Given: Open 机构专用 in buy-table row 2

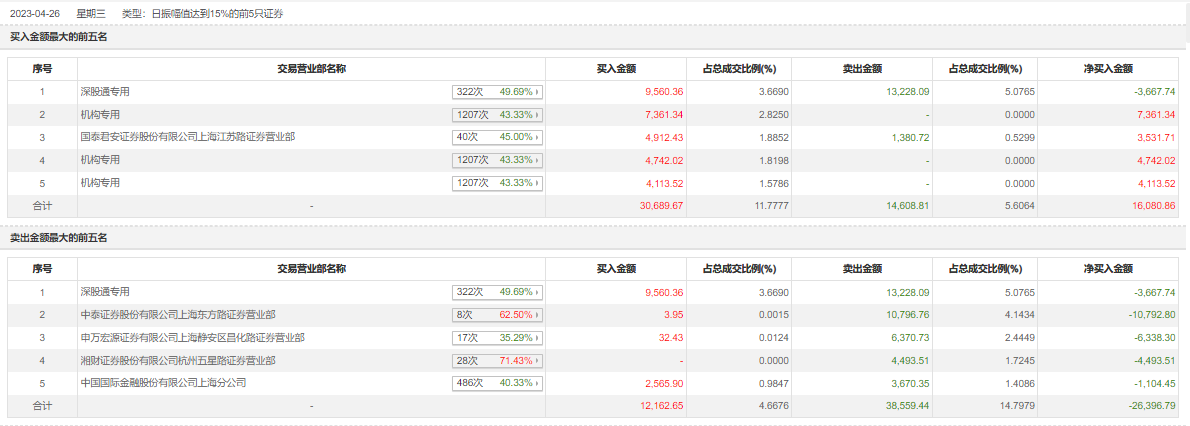Looking at the screenshot, I should [x=100, y=114].
